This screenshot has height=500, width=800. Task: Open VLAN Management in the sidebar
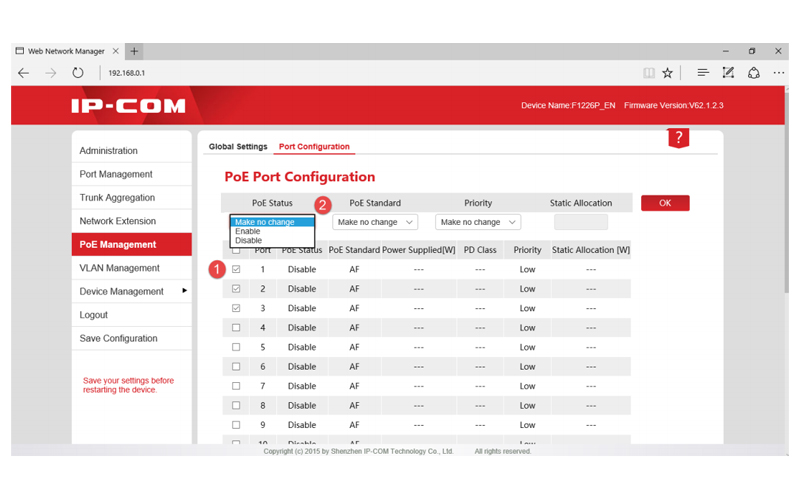coord(132,268)
